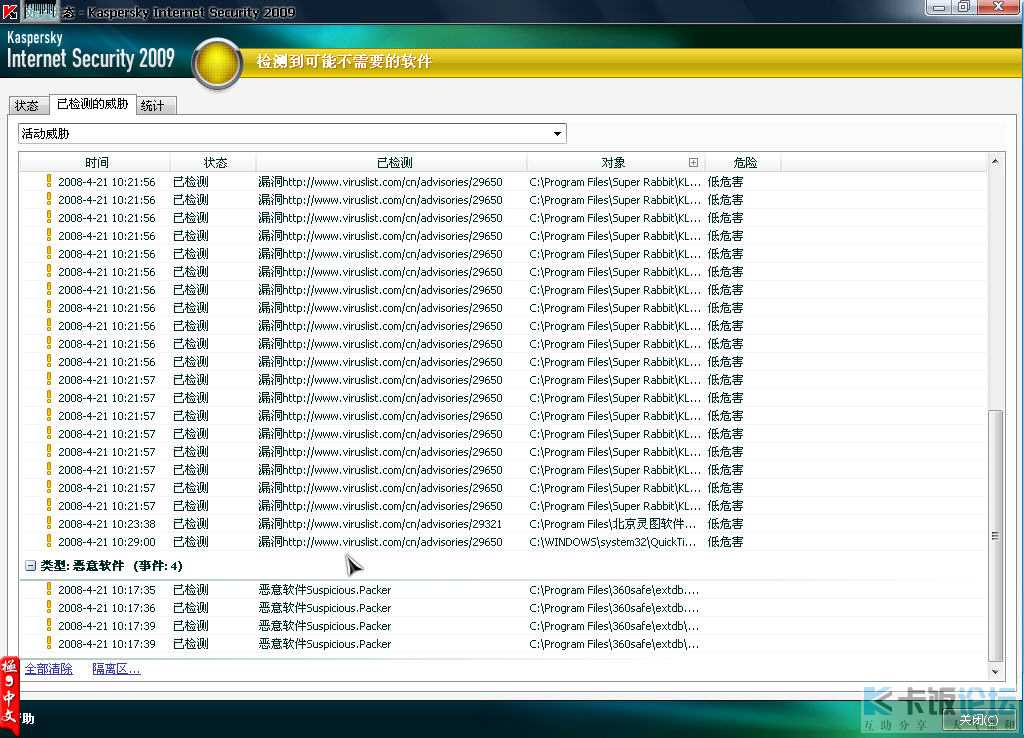The height and width of the screenshot is (738, 1024).
Task: Click the 全部清除 link
Action: click(49, 669)
